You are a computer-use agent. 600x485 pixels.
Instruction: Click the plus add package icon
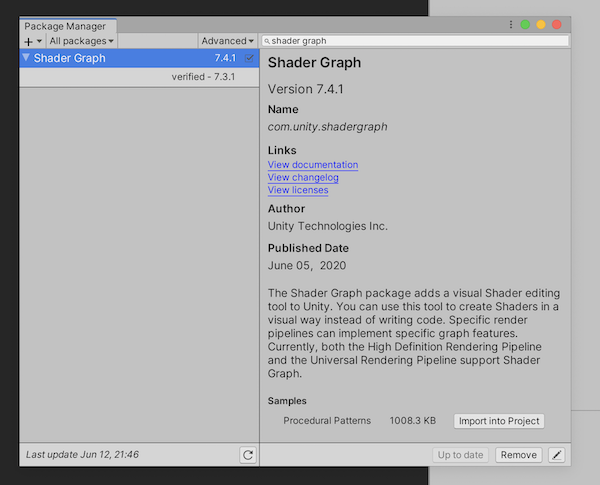(29, 41)
